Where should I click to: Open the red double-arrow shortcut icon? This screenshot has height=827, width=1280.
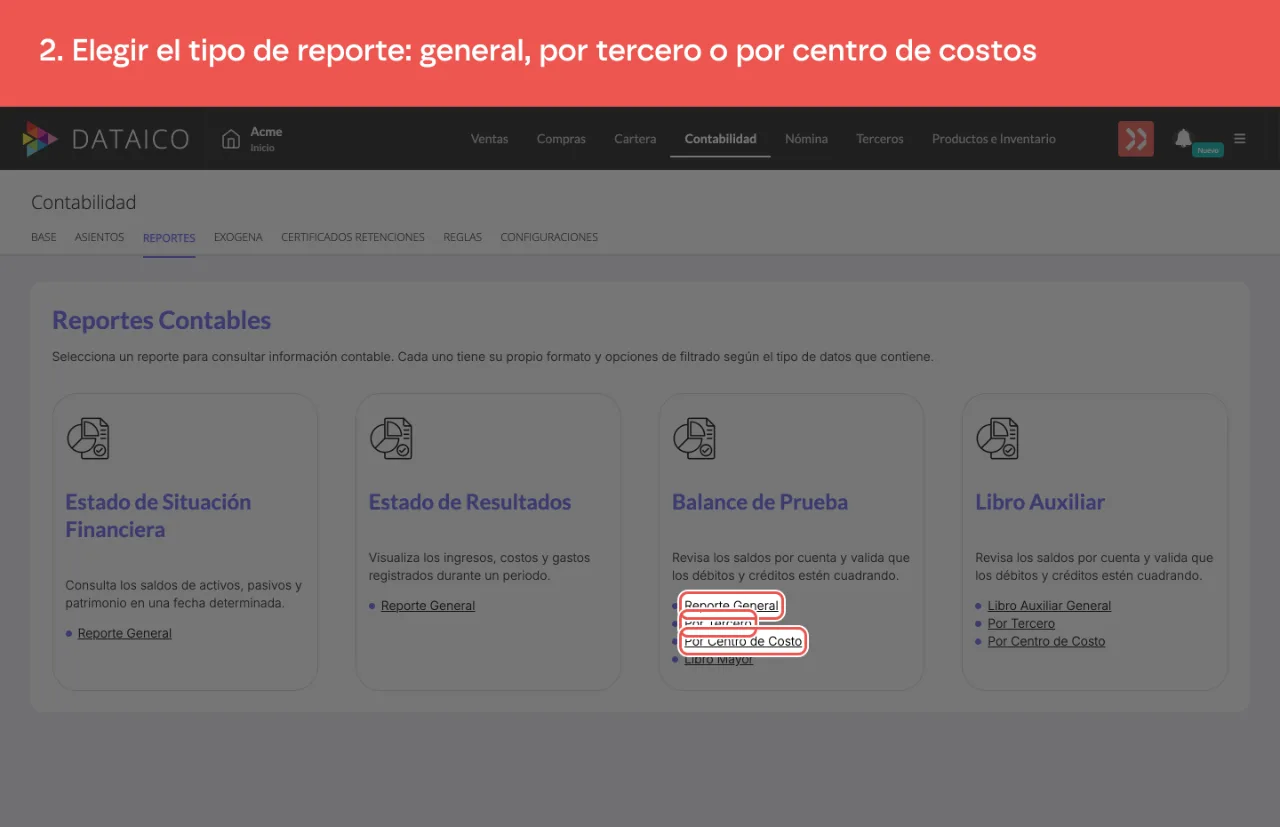coord(1136,139)
